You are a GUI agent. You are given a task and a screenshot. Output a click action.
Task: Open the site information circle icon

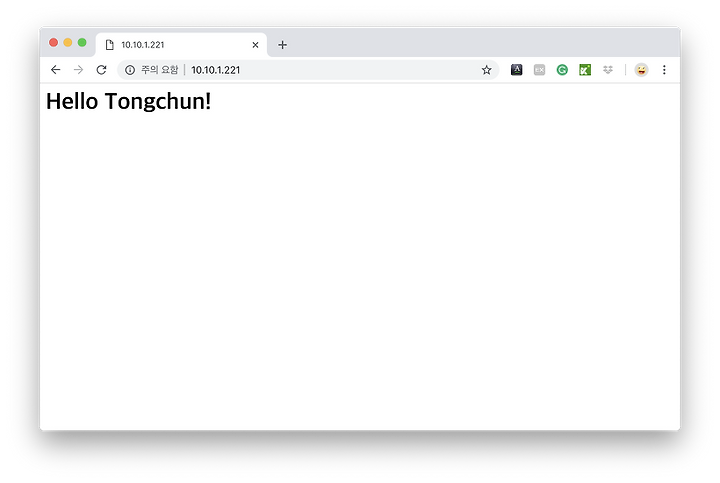(130, 70)
